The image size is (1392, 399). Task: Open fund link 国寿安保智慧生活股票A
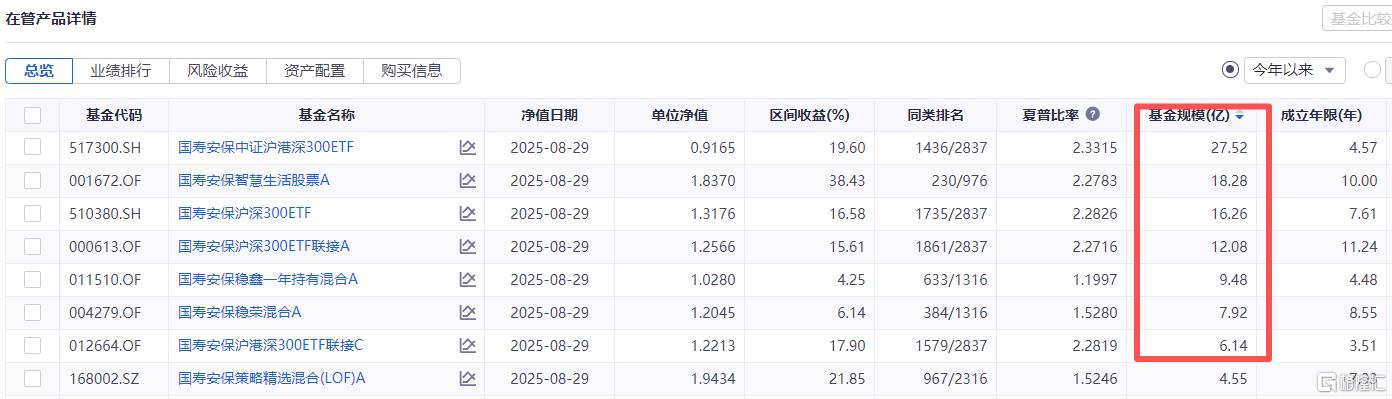[x=254, y=181]
